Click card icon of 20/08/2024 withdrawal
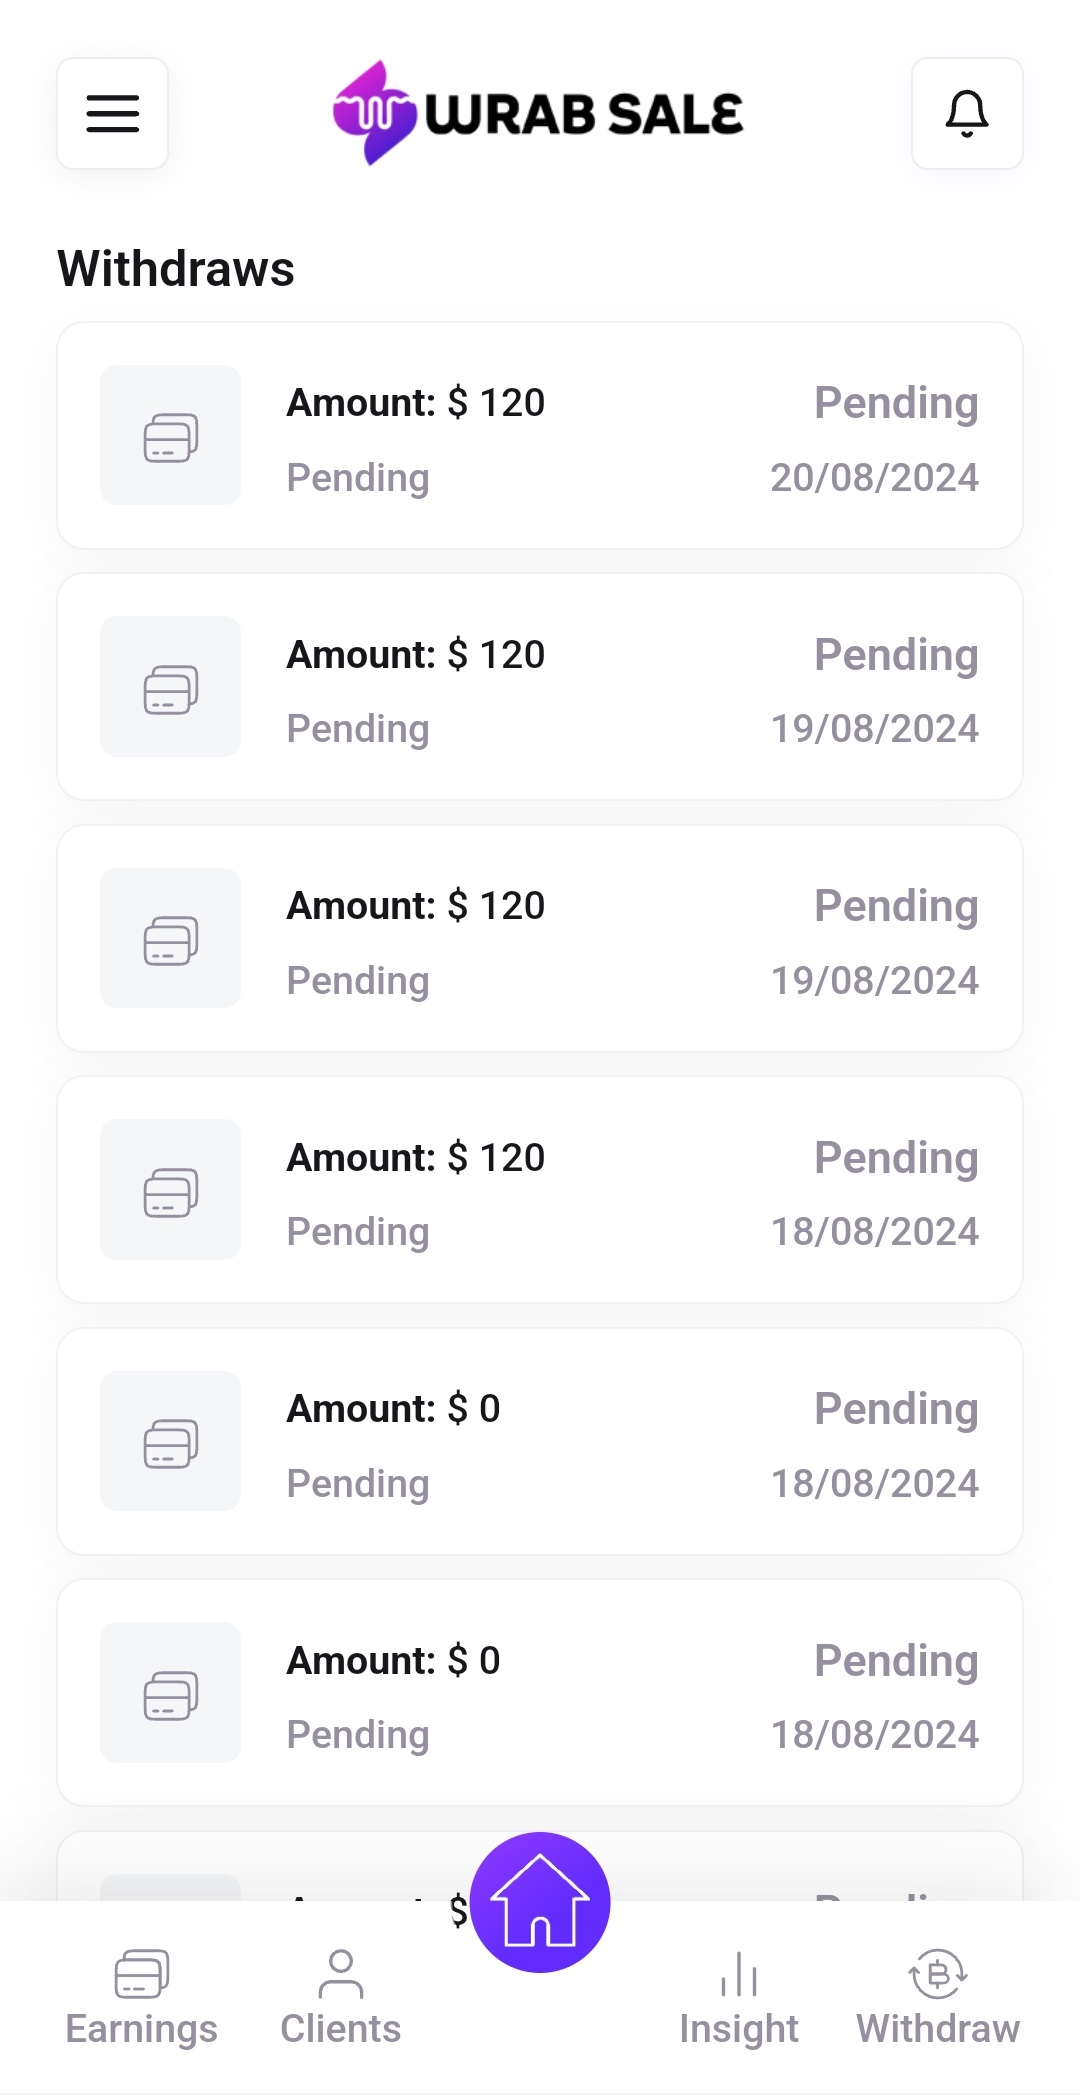The height and width of the screenshot is (2095, 1080). click(170, 436)
